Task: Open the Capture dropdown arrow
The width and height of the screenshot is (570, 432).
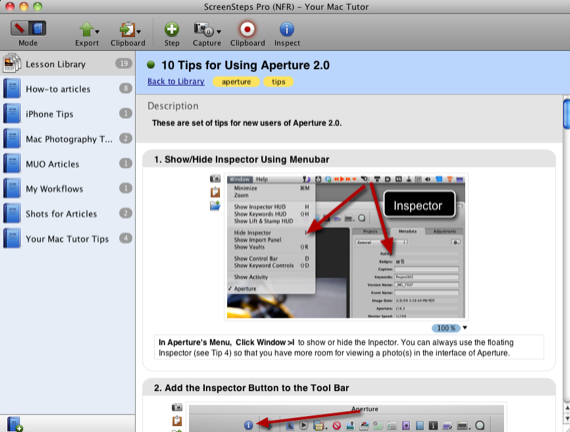Action: [x=219, y=32]
